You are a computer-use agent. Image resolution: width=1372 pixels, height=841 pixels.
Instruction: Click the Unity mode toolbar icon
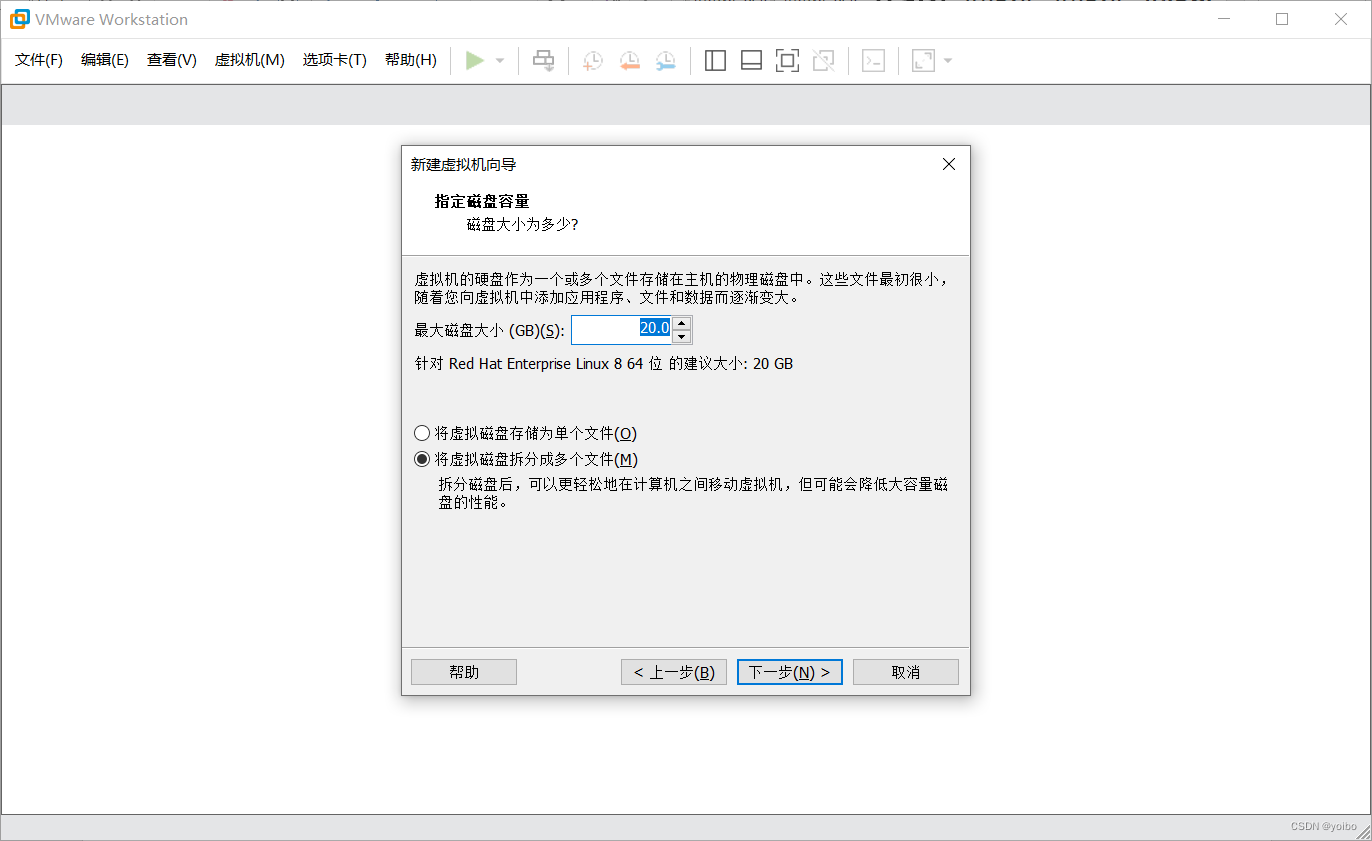823,61
